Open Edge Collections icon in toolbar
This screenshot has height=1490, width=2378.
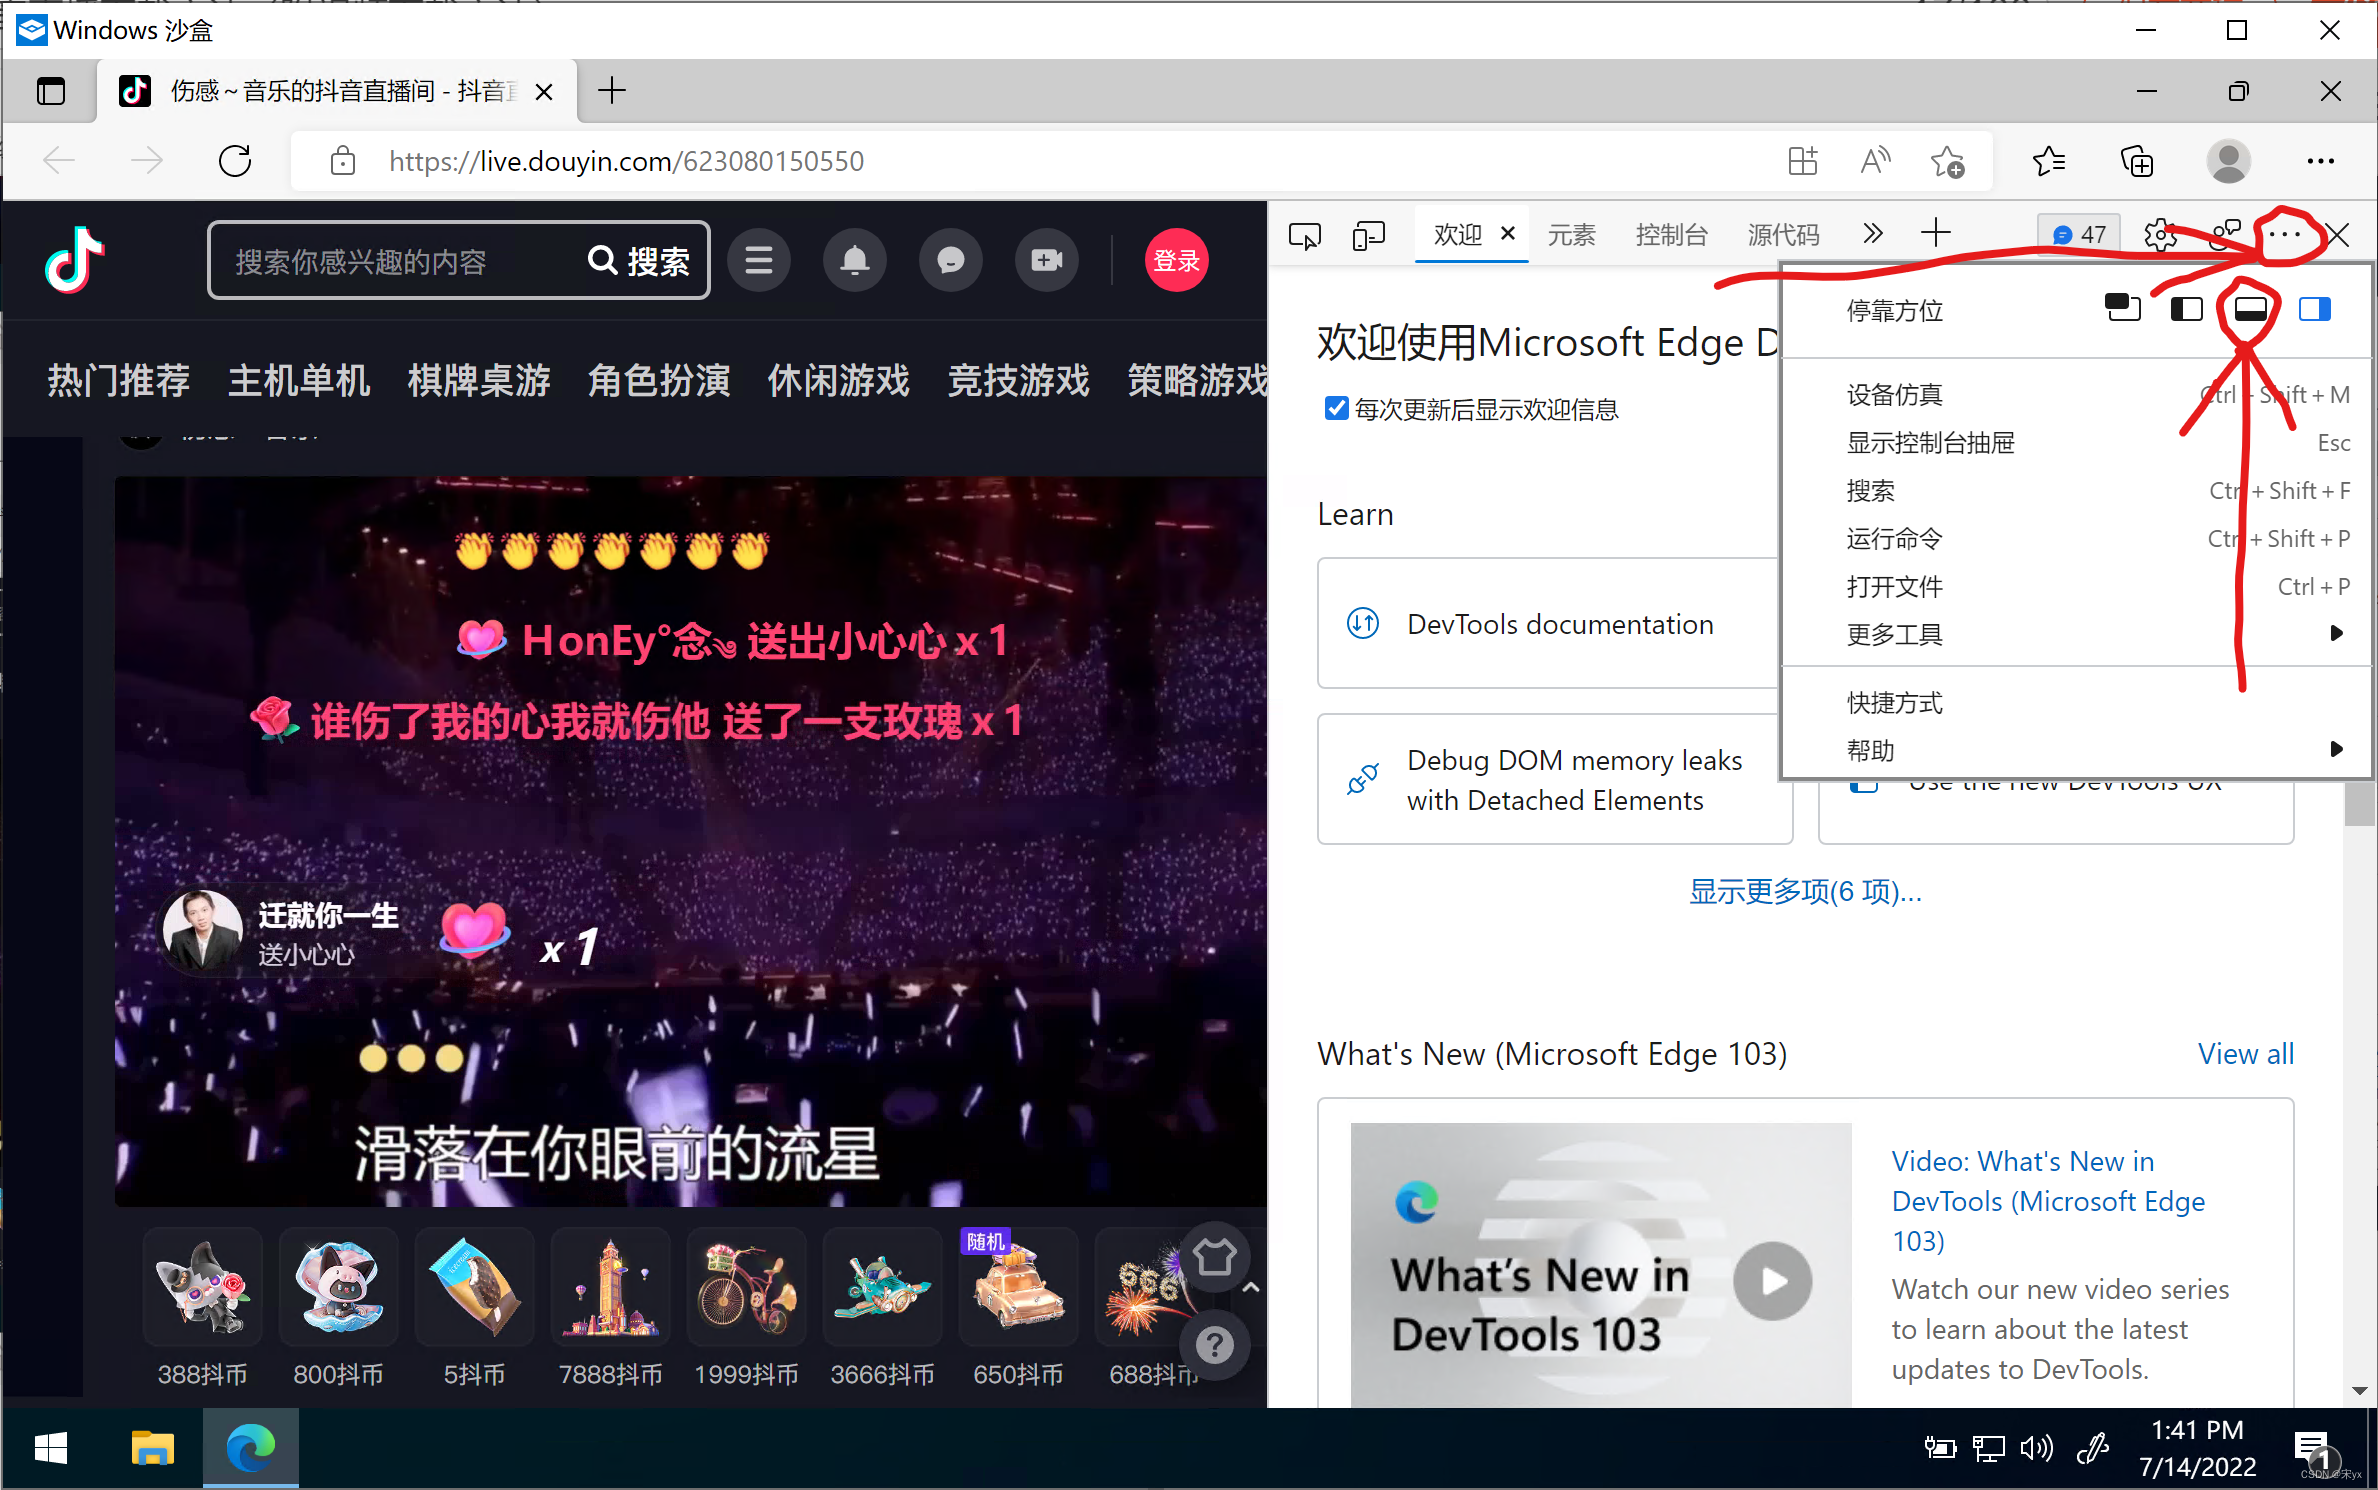point(2136,161)
